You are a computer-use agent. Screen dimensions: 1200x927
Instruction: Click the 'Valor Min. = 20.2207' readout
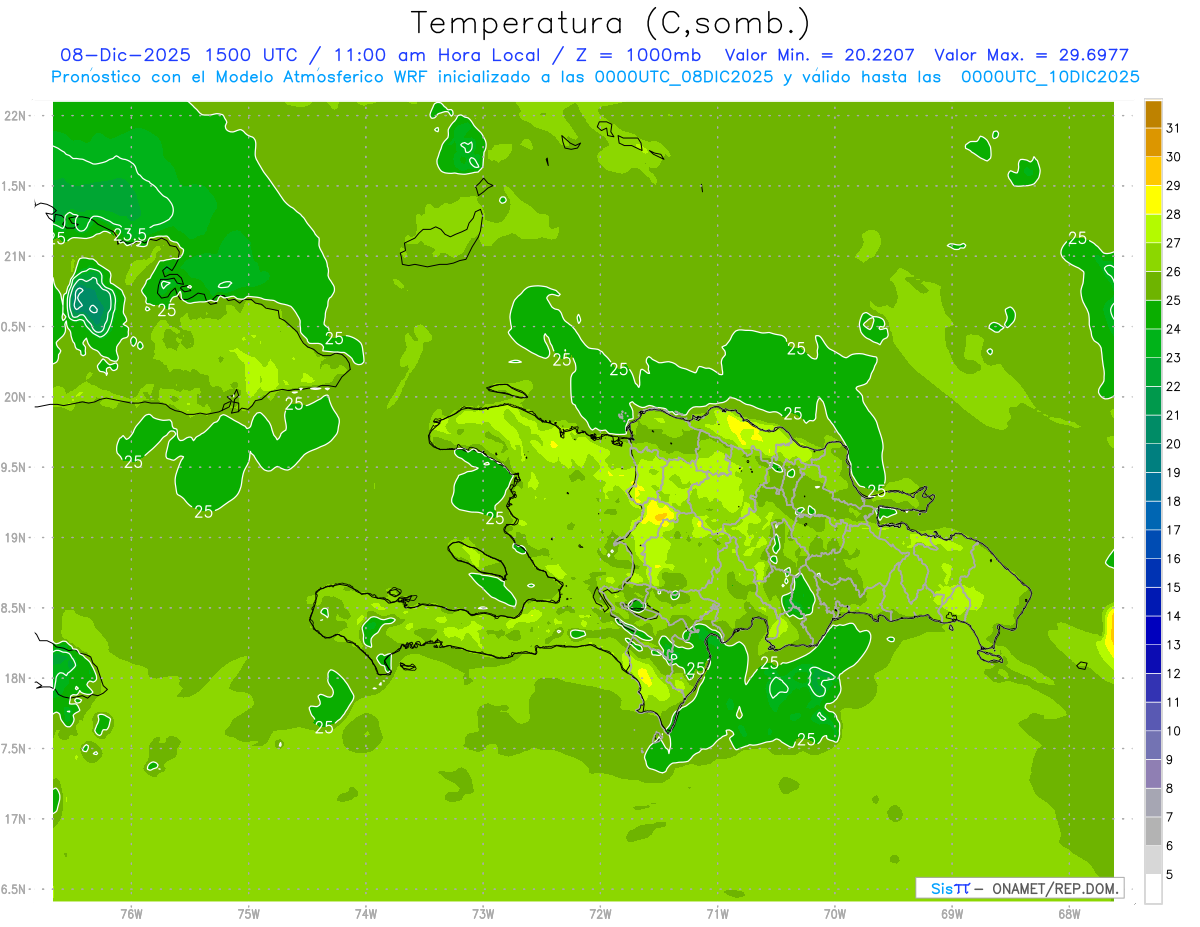coord(820,55)
